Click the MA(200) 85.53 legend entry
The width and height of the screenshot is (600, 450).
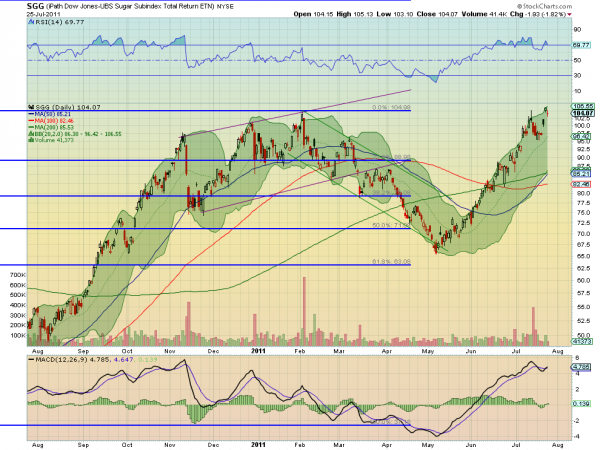pos(51,127)
